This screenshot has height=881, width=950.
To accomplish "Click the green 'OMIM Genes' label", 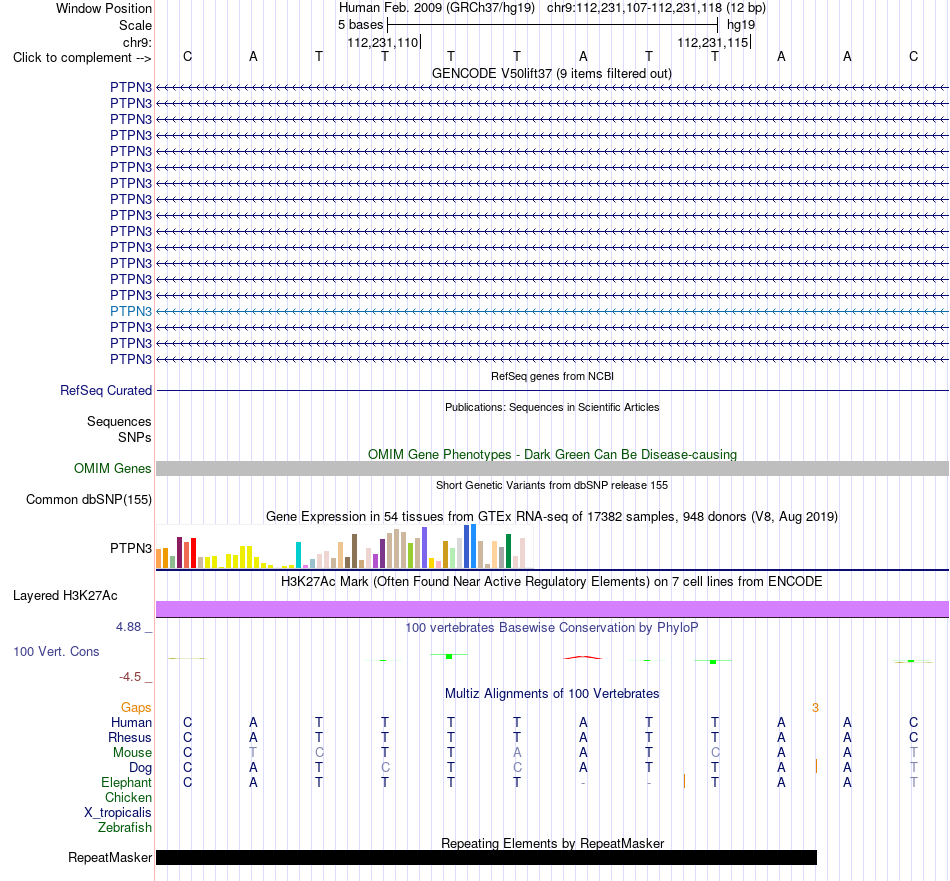I will click(x=113, y=468).
